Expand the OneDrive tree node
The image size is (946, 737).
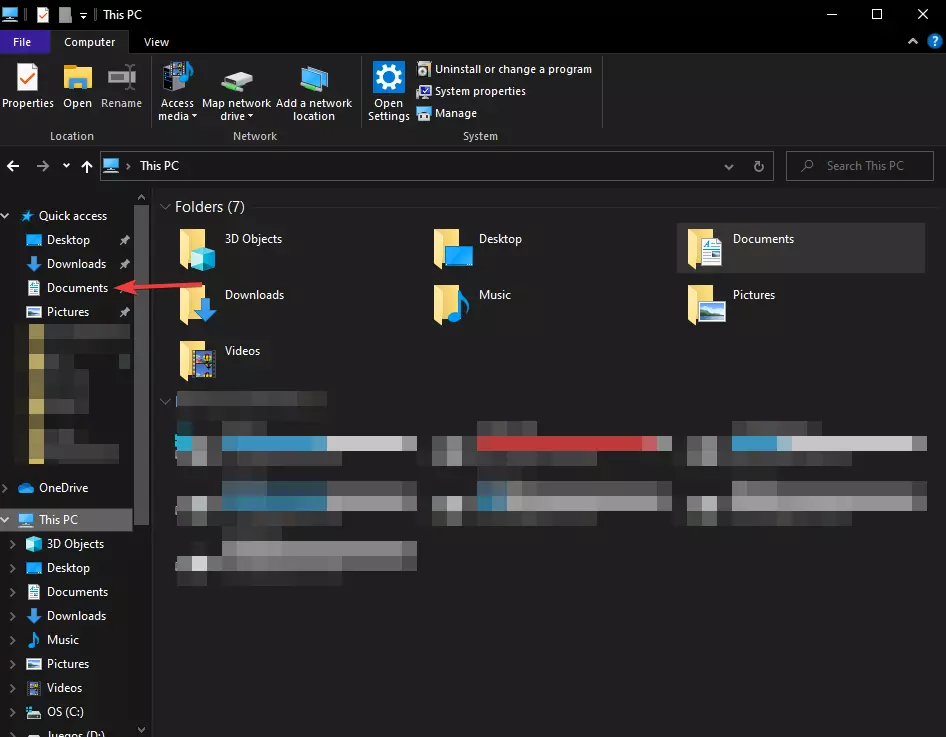7,488
